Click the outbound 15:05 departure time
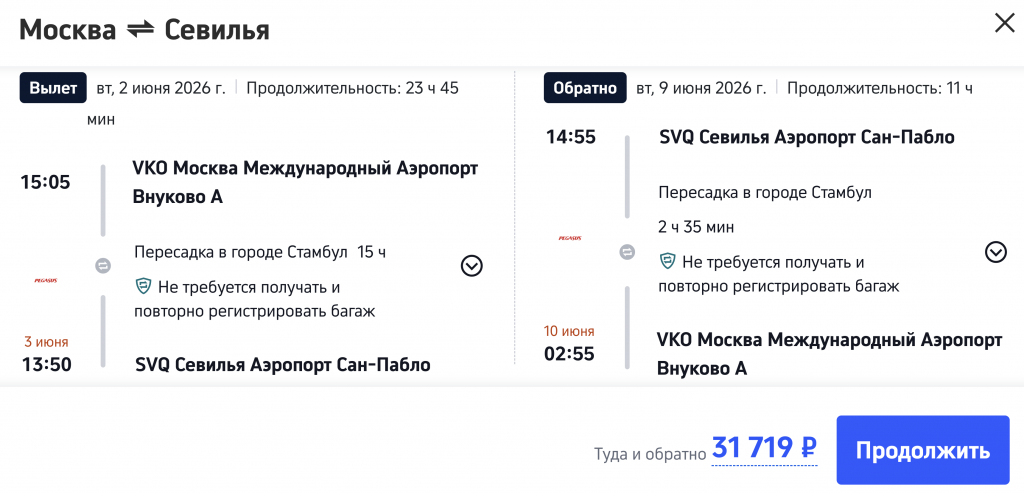This screenshot has height=493, width=1024. coord(46,182)
